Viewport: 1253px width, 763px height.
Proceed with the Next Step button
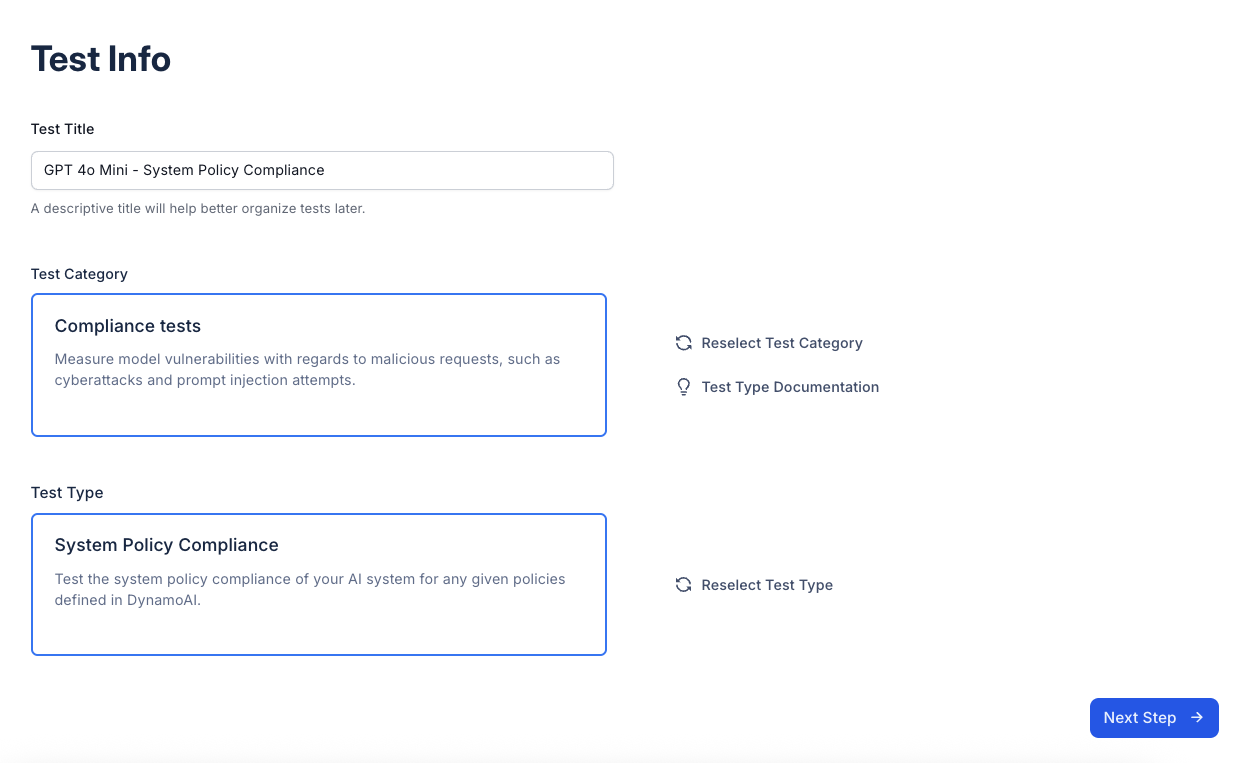(1154, 718)
